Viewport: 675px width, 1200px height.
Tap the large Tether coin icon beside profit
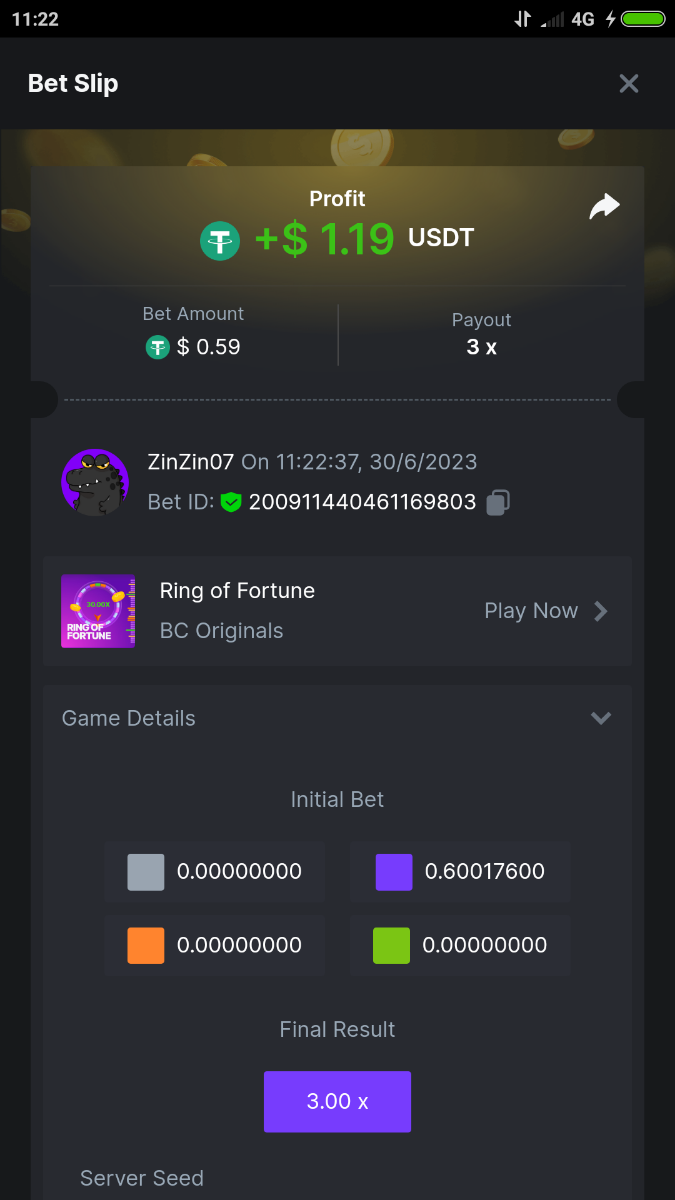pyautogui.click(x=220, y=241)
